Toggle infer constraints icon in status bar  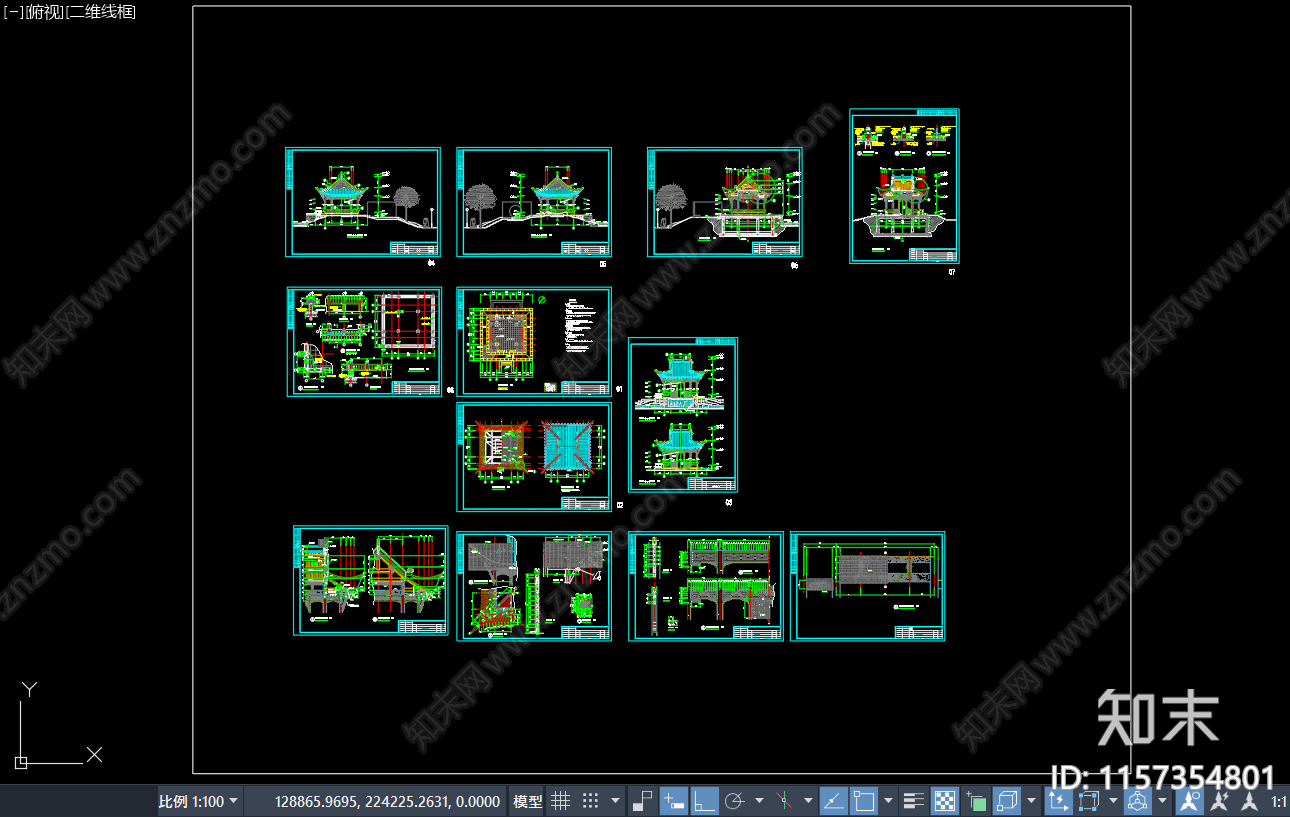[x=643, y=801]
